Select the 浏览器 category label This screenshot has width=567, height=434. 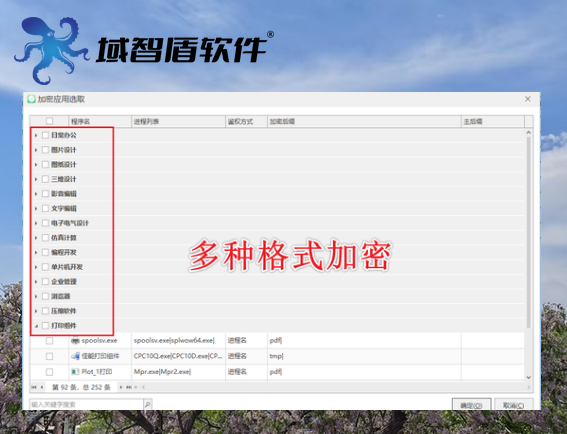[61, 296]
